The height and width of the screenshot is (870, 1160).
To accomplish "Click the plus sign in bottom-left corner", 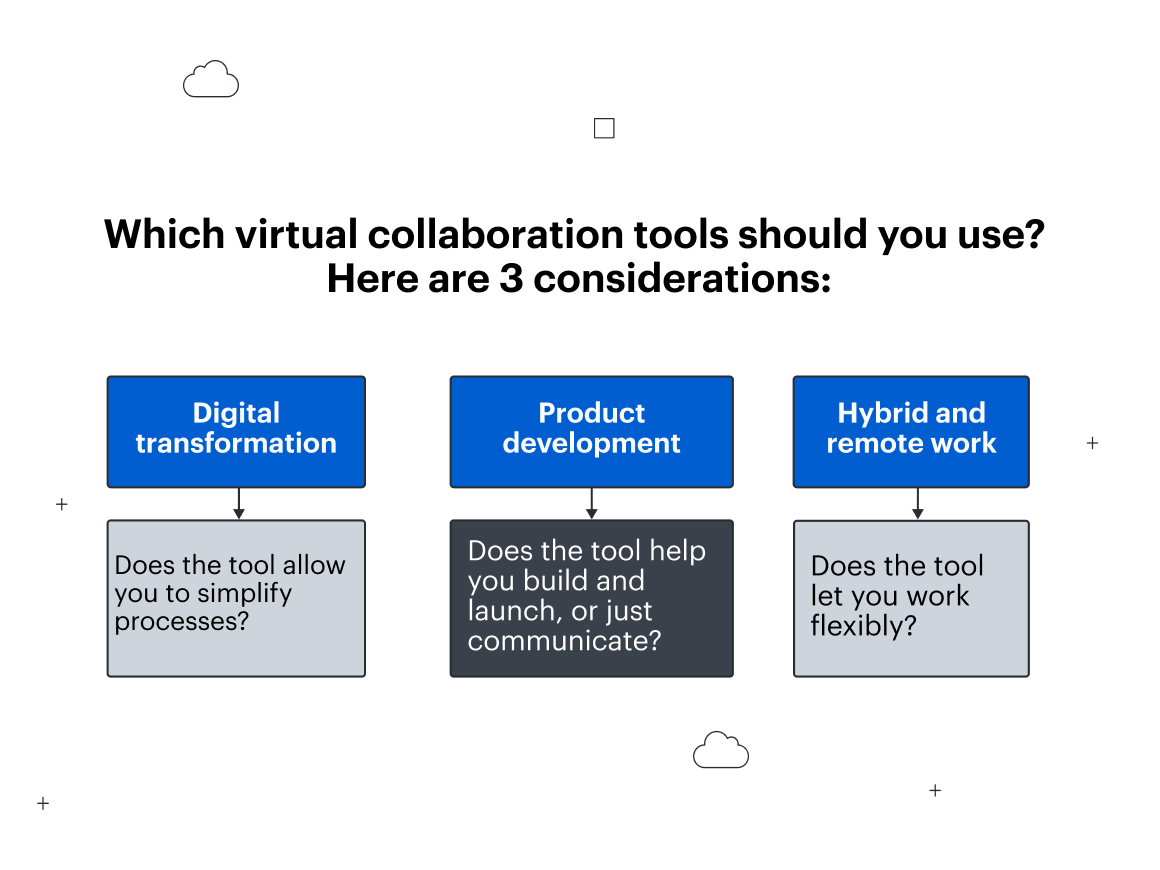I will click(43, 803).
